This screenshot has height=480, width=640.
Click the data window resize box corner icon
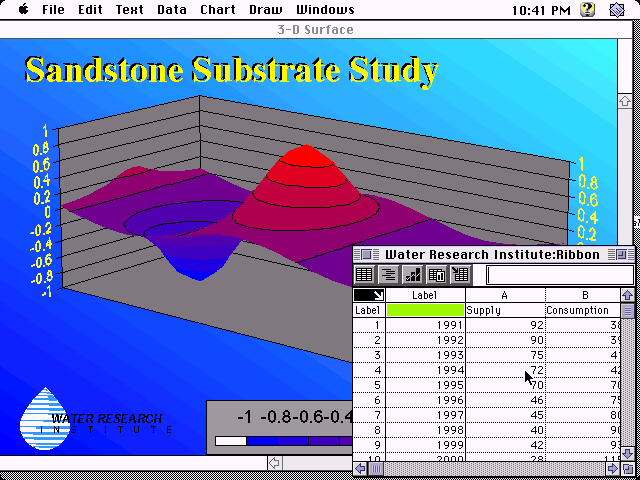click(627, 469)
